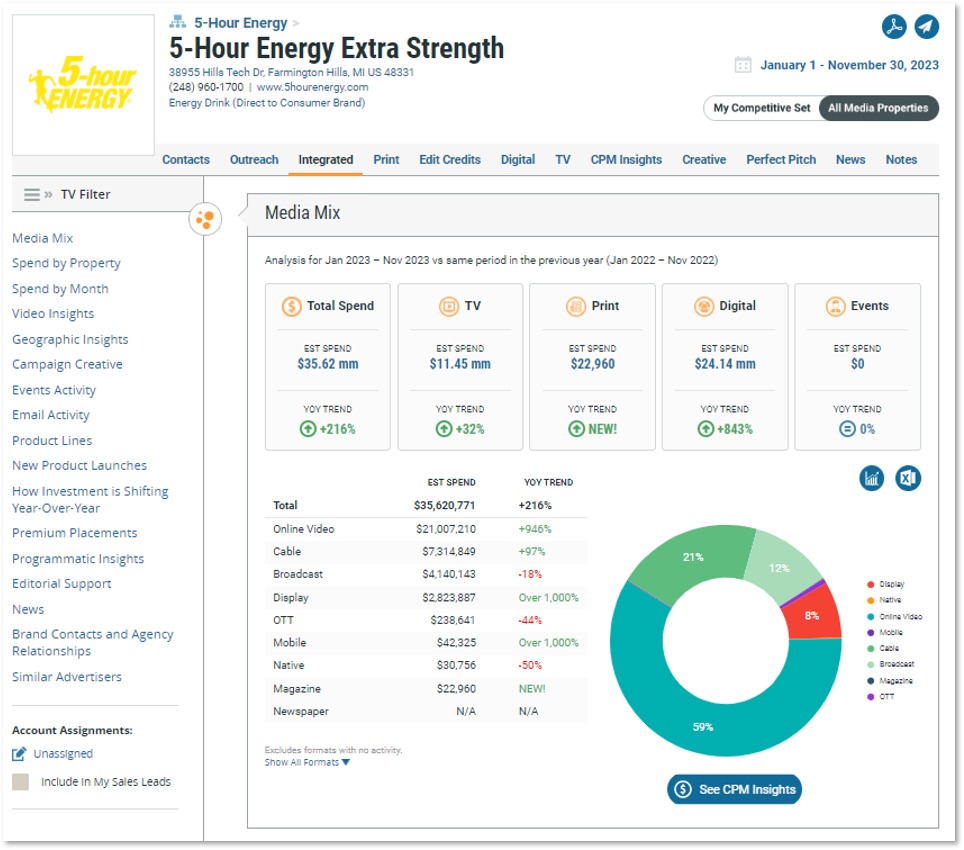This screenshot has height=850, width=964.
Task: Click the Online Video legend swatch
Action: (x=871, y=616)
